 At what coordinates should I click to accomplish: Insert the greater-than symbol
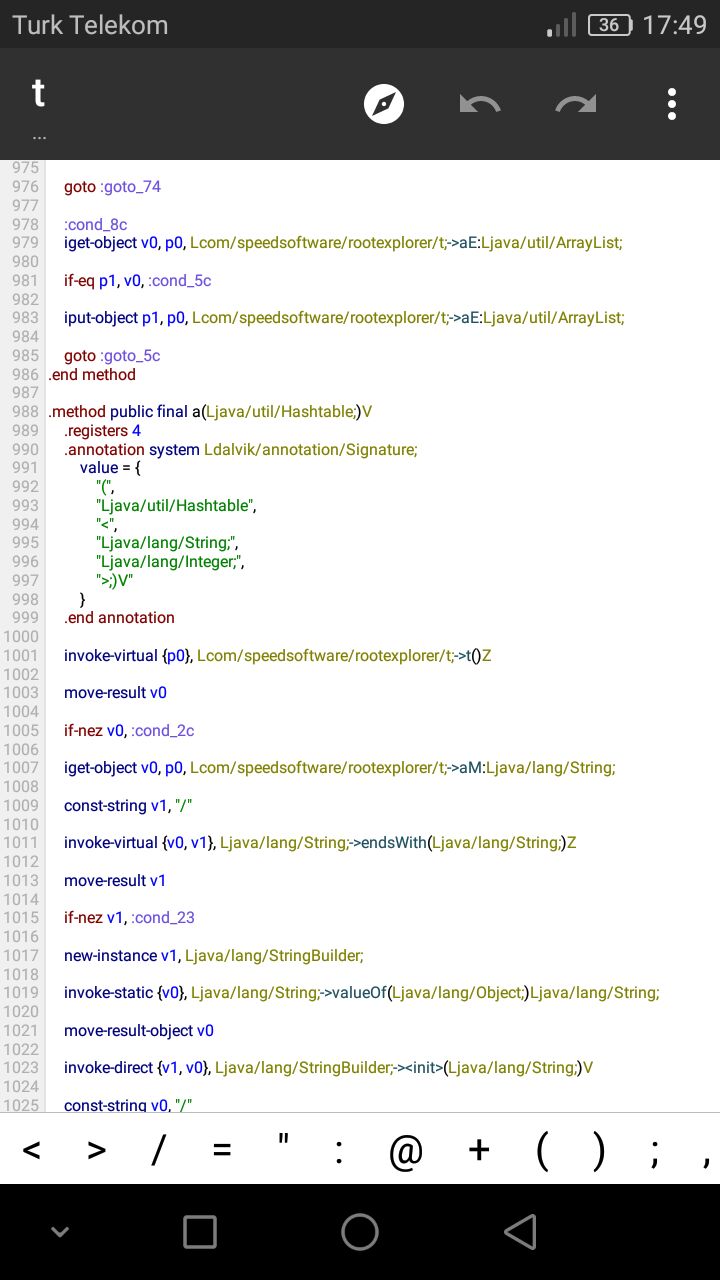pyautogui.click(x=96, y=1151)
